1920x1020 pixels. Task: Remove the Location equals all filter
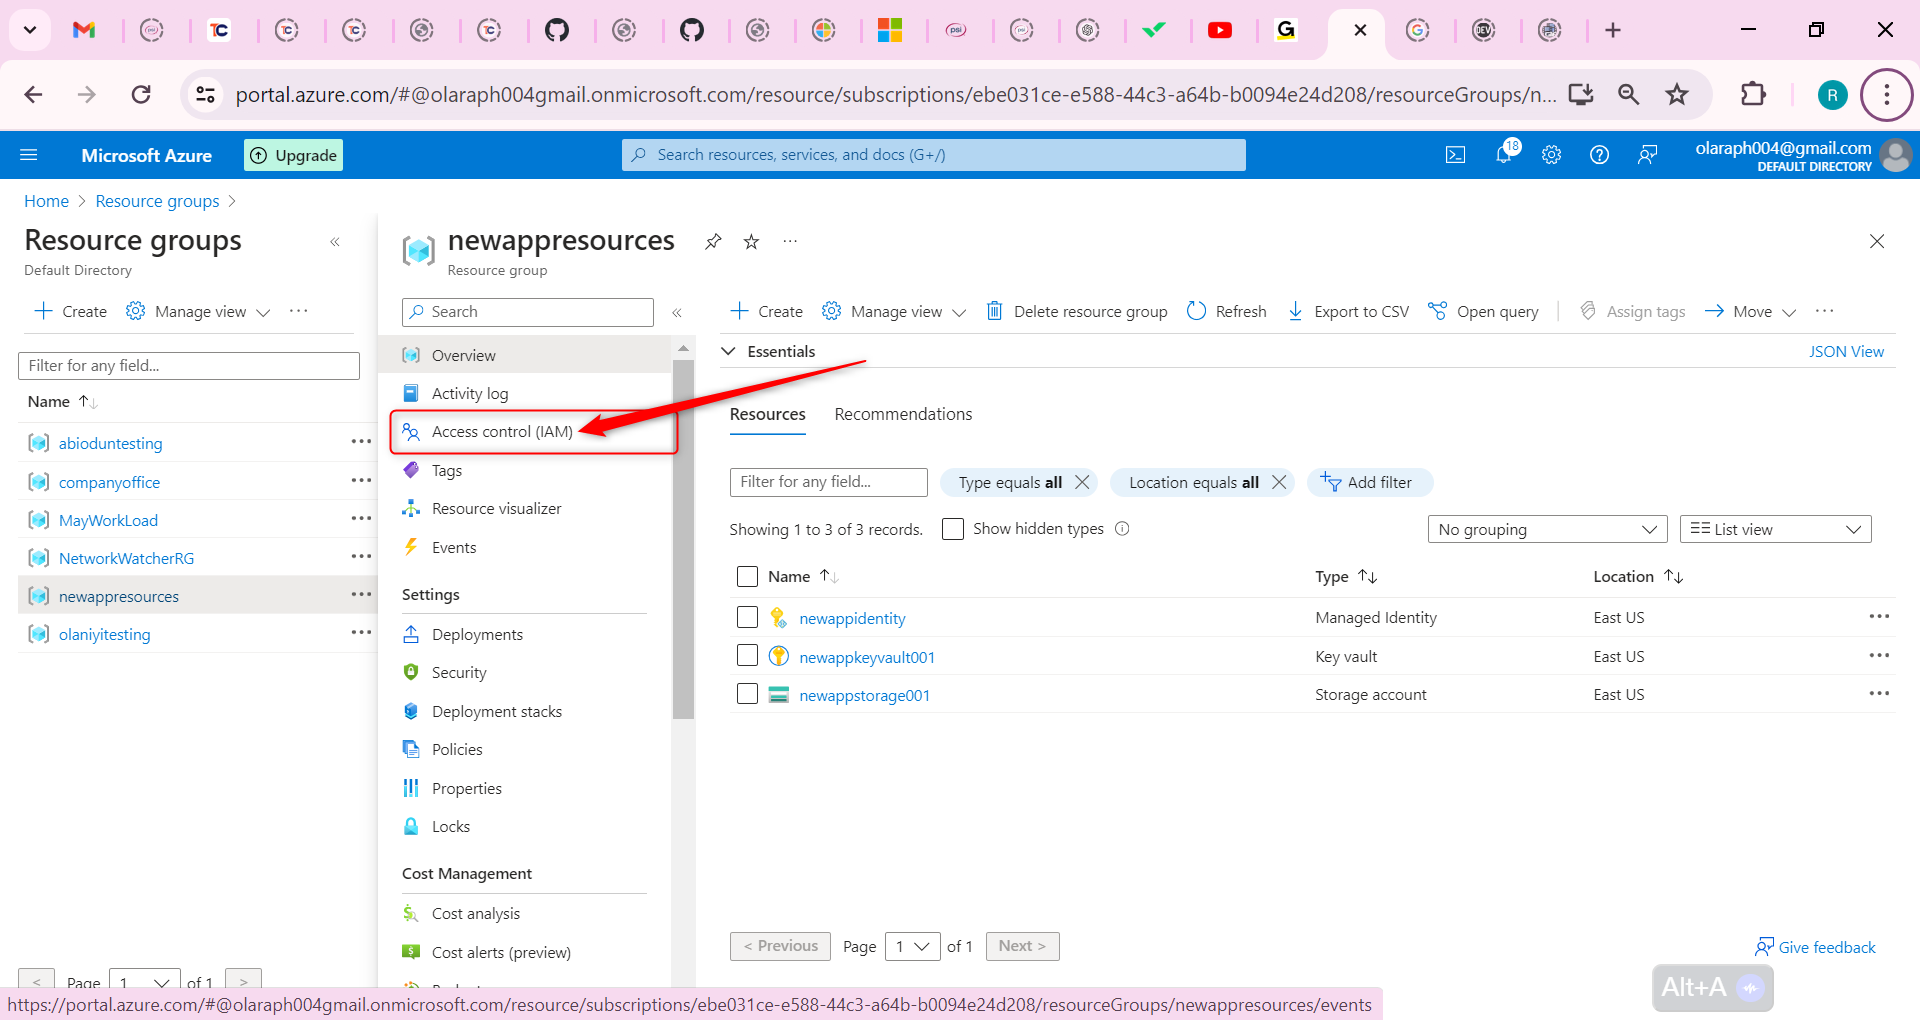tap(1279, 482)
